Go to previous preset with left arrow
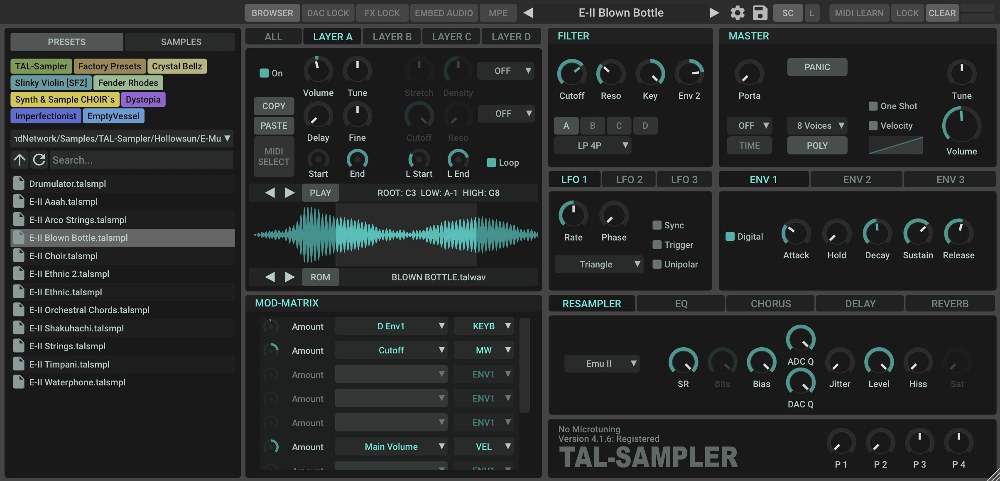The image size is (1000, 481). 529,13
